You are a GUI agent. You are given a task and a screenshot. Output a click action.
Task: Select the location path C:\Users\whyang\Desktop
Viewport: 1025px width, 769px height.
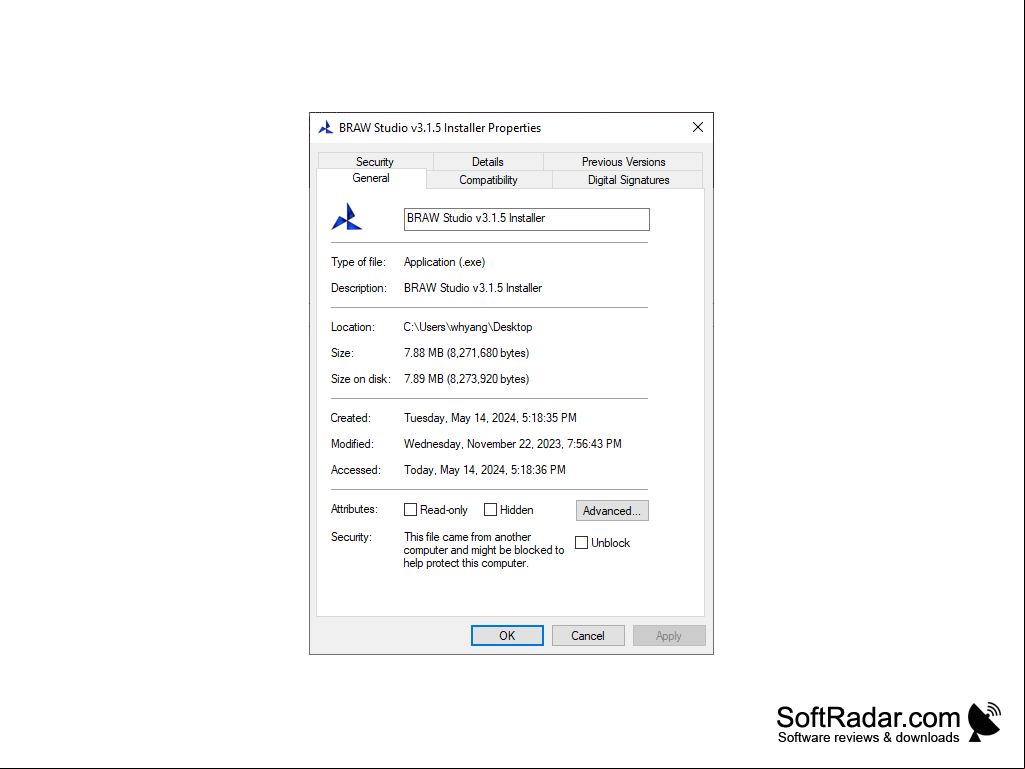coord(468,327)
